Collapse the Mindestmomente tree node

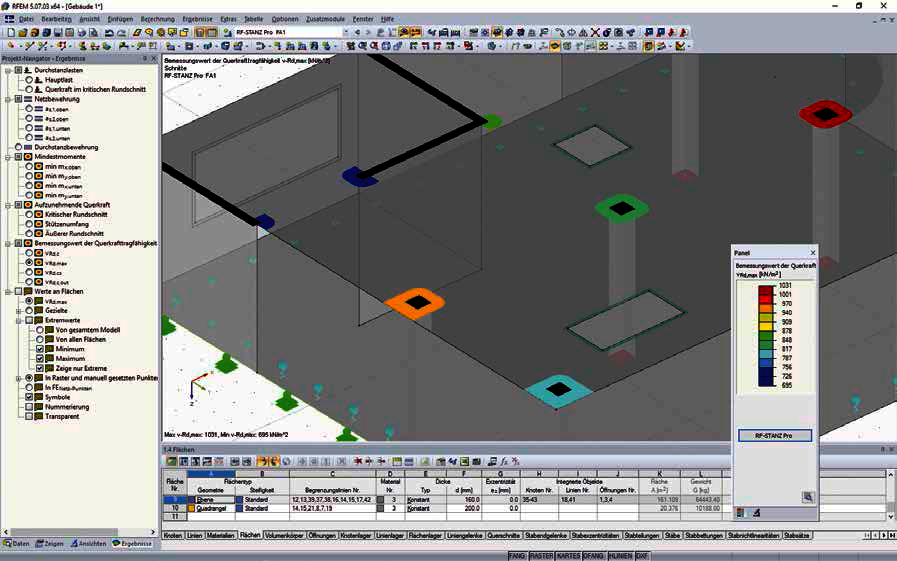[9, 157]
